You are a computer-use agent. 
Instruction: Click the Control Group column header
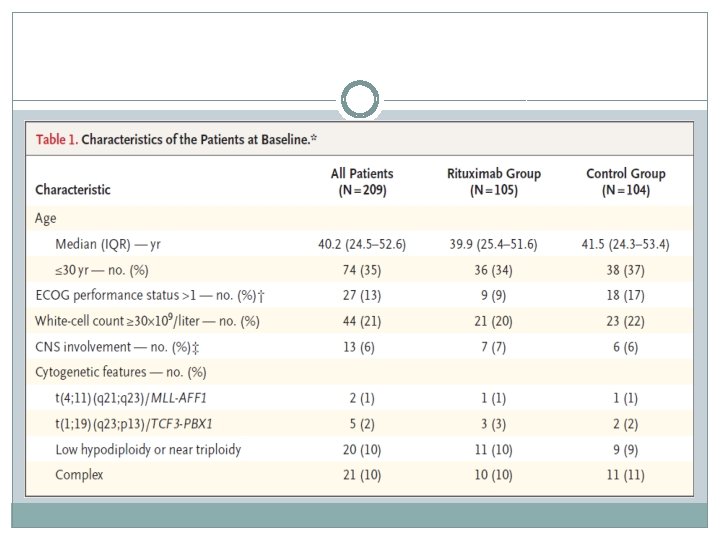(625, 181)
